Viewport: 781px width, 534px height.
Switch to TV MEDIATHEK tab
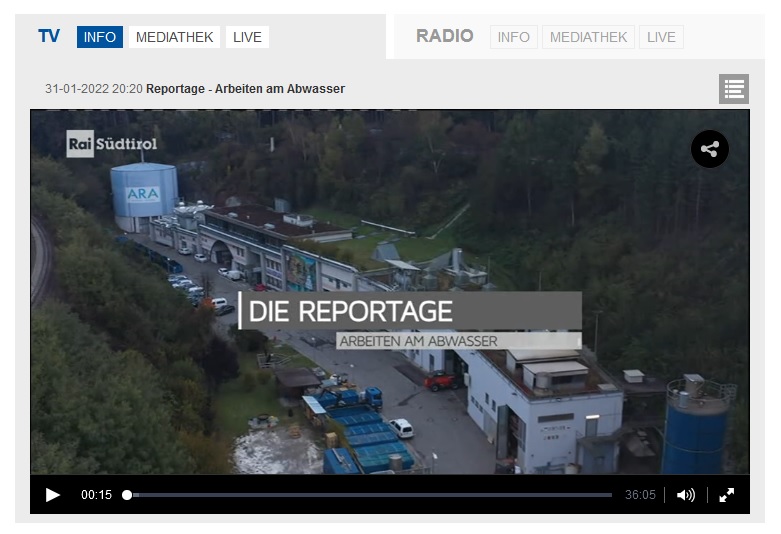(x=175, y=37)
